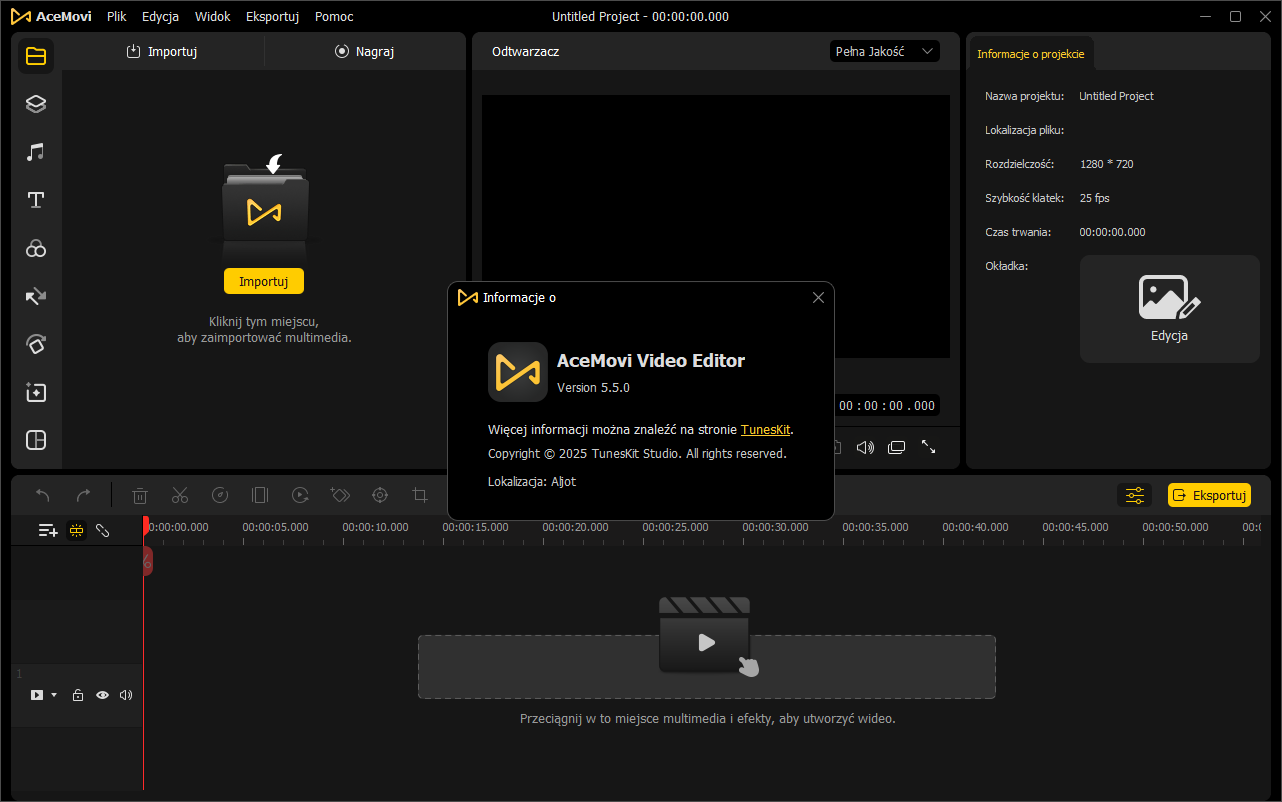Click the Edycja cover image thumbnail
The image size is (1282, 802).
click(x=1170, y=309)
